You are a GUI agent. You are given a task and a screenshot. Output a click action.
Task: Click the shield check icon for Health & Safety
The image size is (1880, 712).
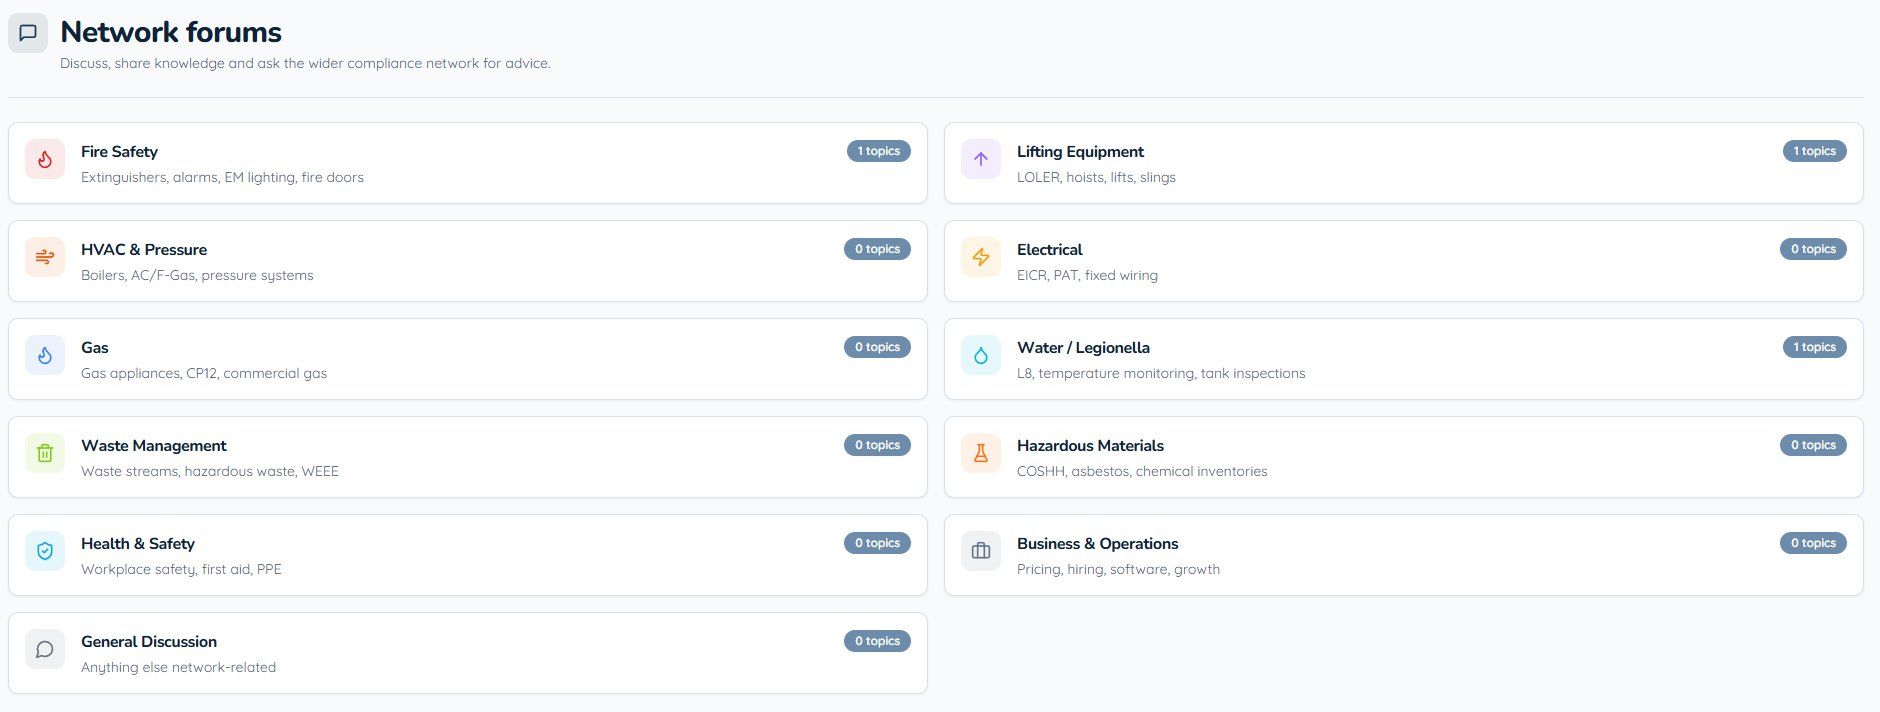pos(45,551)
